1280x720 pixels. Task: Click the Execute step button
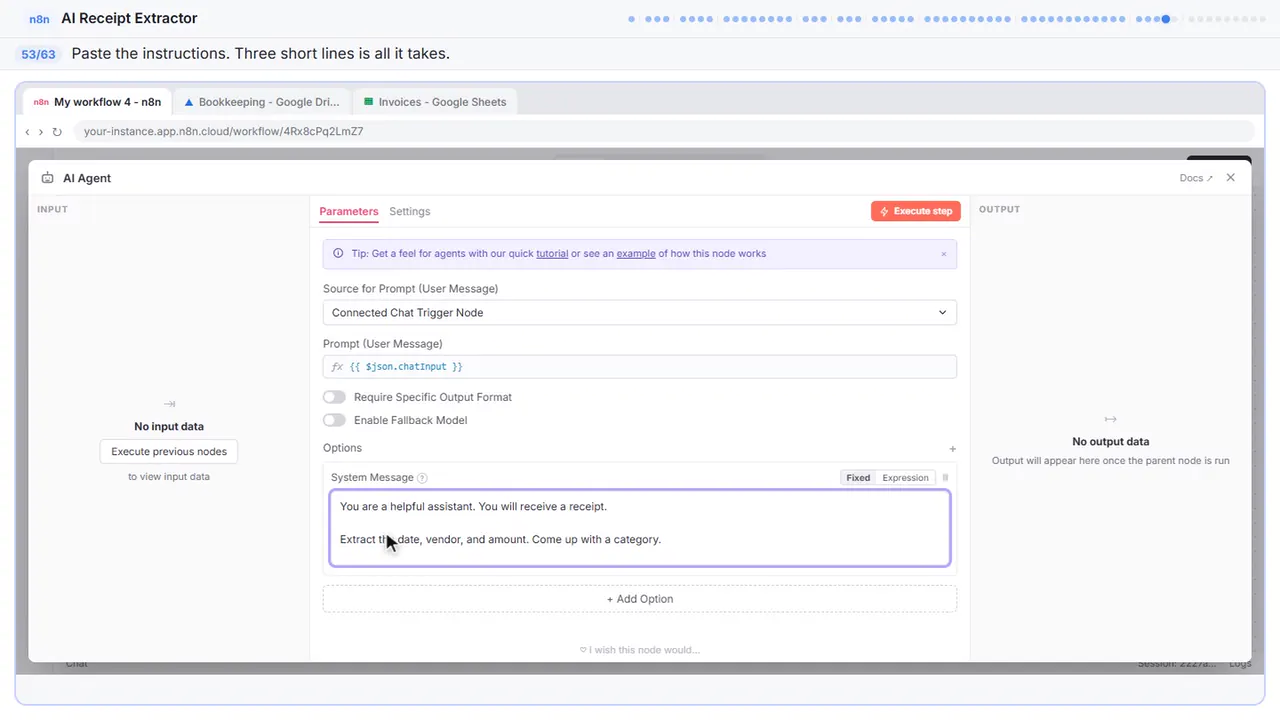916,211
